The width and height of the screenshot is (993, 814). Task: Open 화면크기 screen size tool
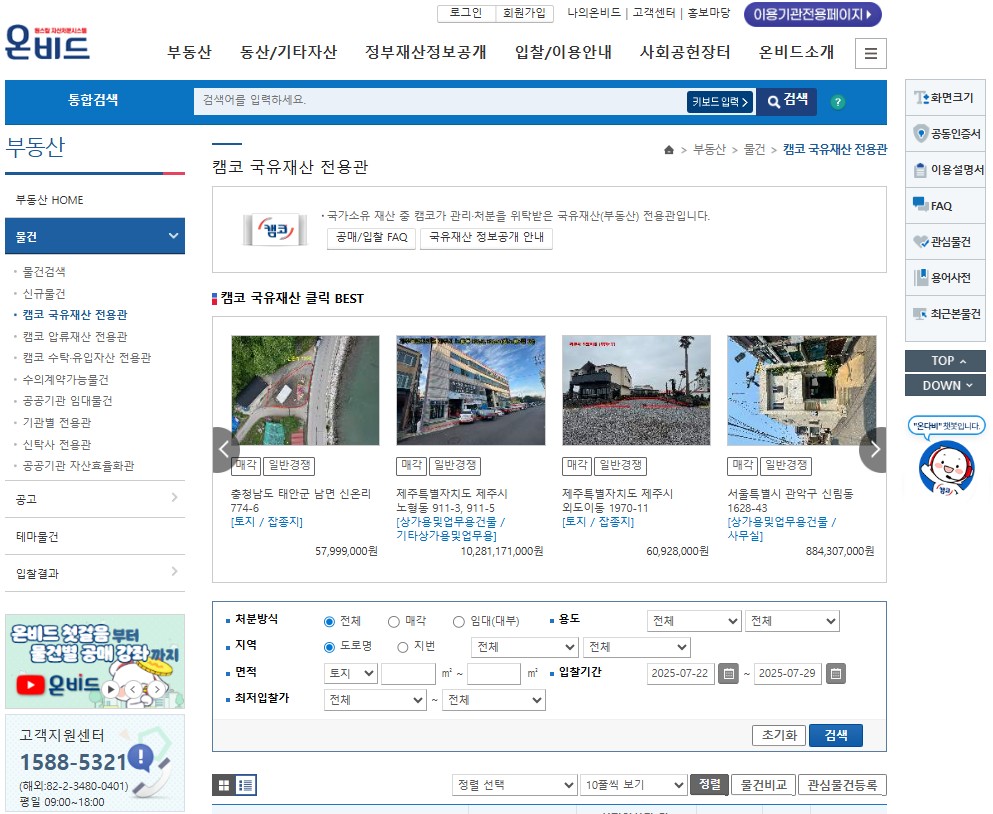[945, 98]
